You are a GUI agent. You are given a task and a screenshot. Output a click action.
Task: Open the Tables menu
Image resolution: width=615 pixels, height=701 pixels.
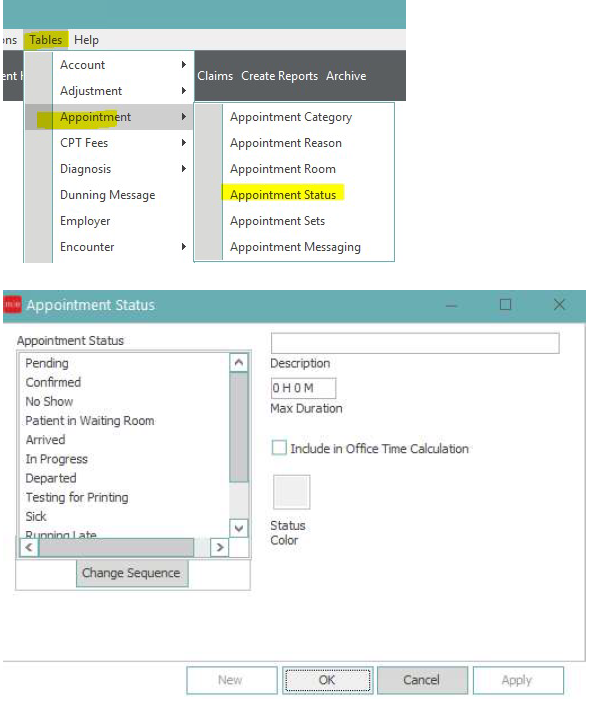[46, 40]
